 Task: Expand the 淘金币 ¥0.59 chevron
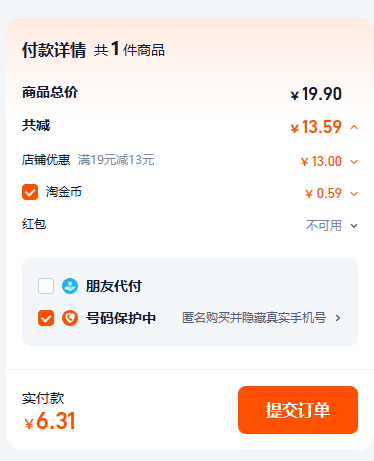(x=354, y=194)
